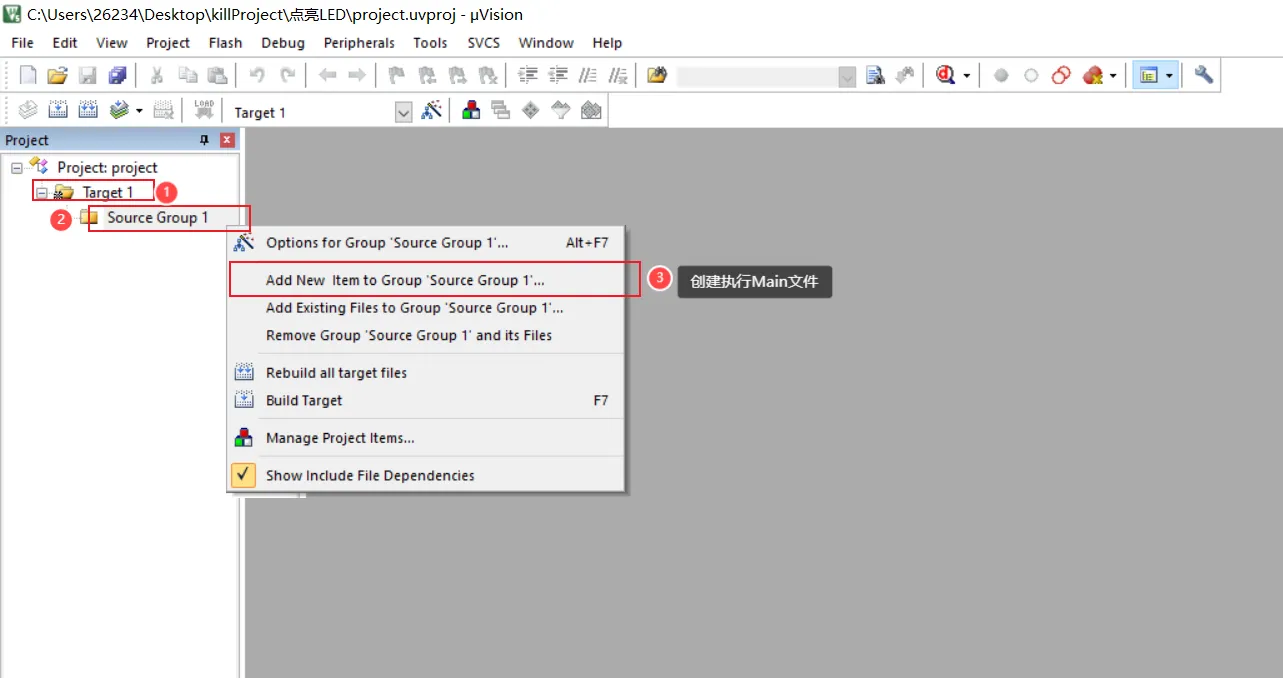Open Options for Target magic wand
This screenshot has width=1283, height=678.
(431, 111)
